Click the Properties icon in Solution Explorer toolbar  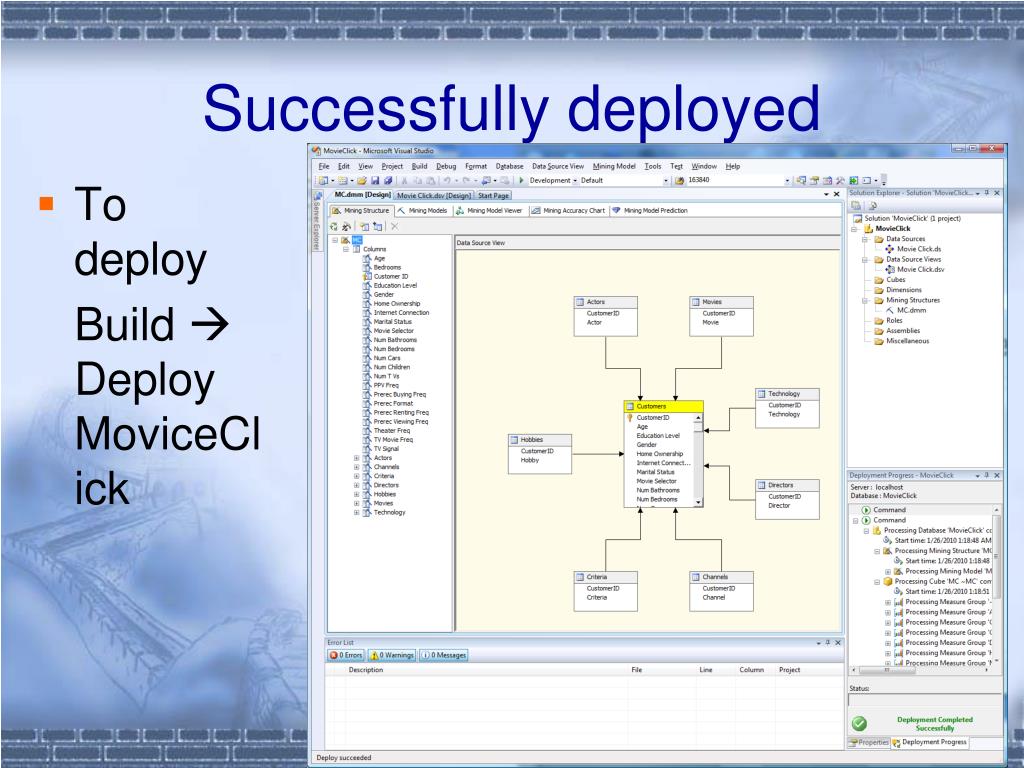[856, 206]
